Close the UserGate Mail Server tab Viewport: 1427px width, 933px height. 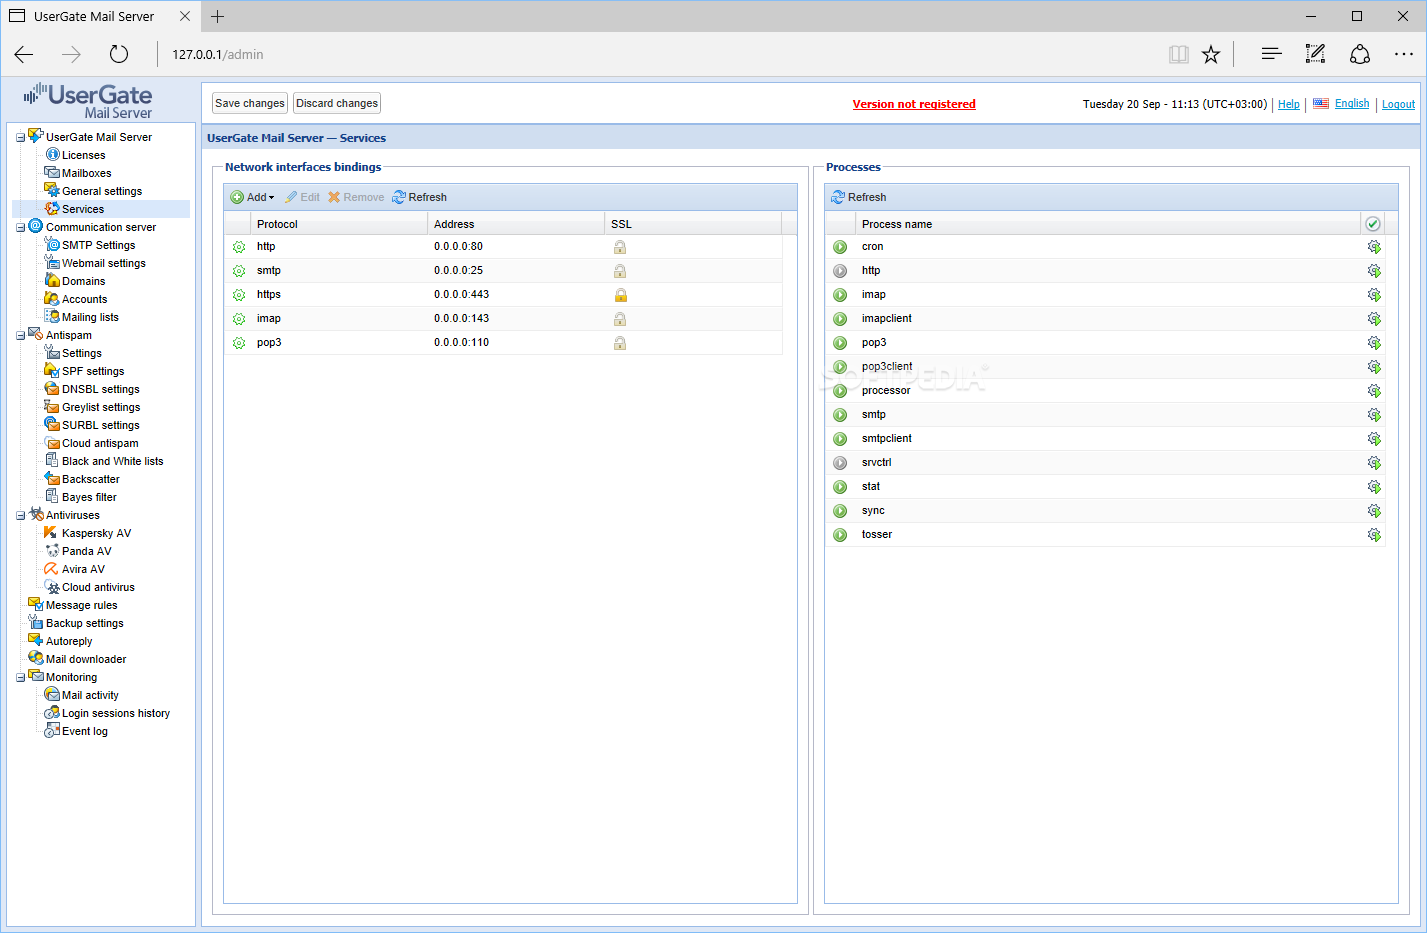185,16
